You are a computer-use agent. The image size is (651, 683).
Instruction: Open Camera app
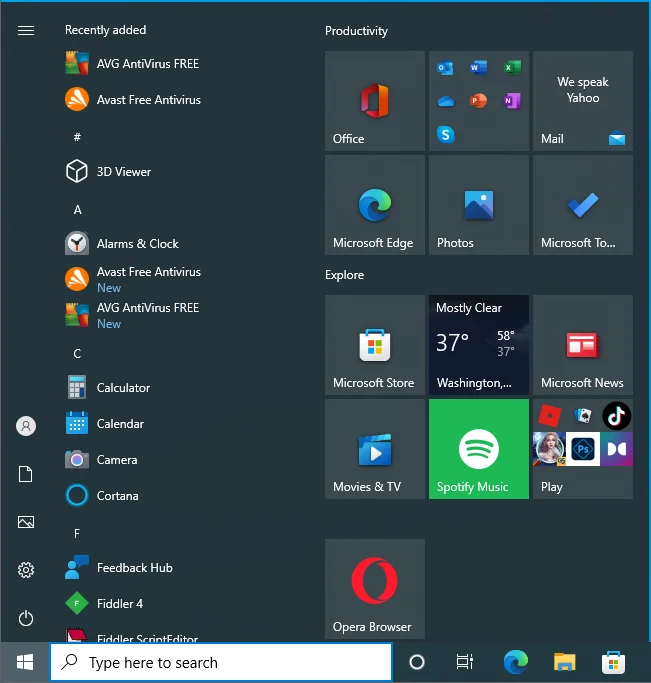click(x=101, y=460)
